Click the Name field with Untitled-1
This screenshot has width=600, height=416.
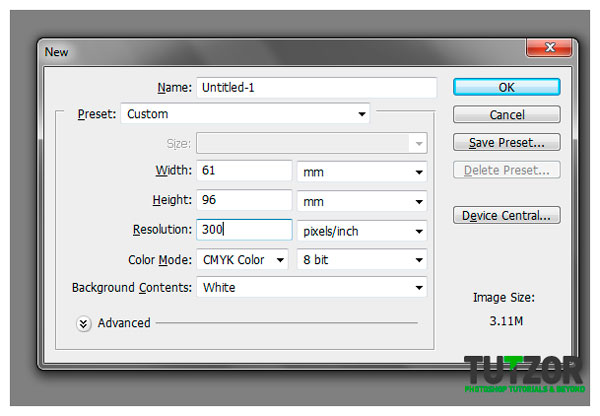pos(316,87)
